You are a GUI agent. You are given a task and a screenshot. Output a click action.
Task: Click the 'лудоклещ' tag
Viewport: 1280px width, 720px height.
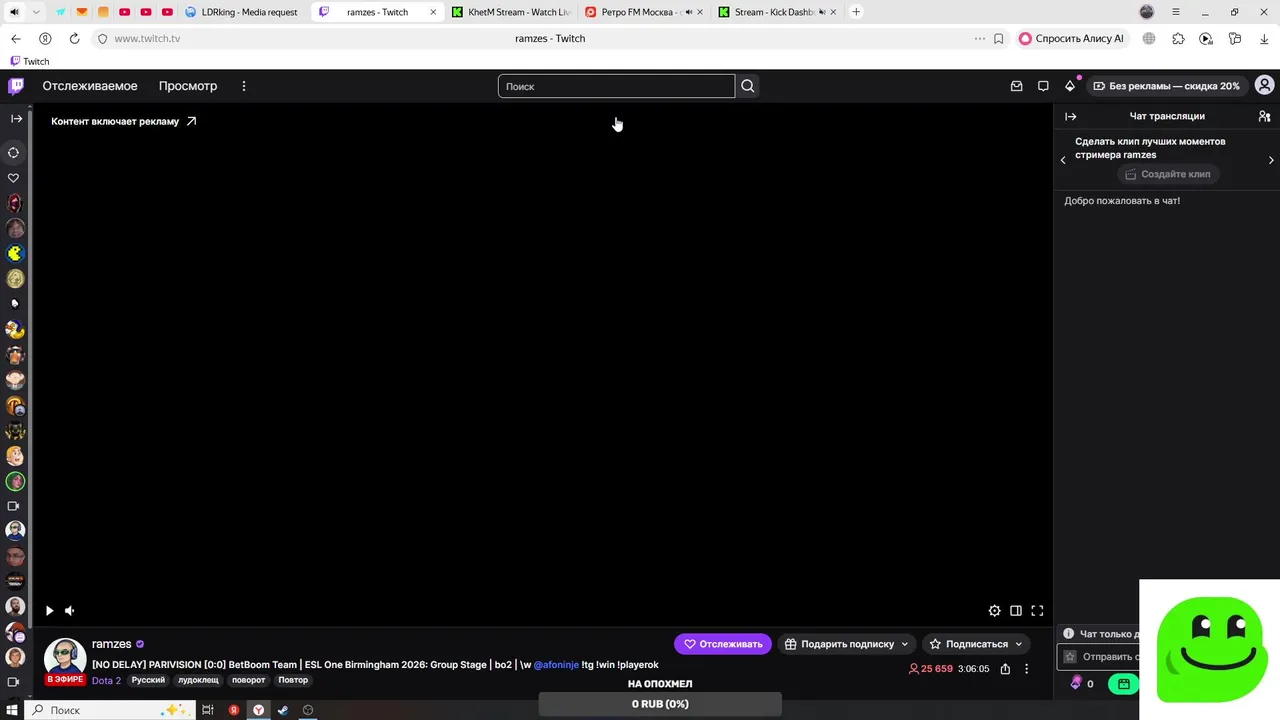[x=198, y=681]
